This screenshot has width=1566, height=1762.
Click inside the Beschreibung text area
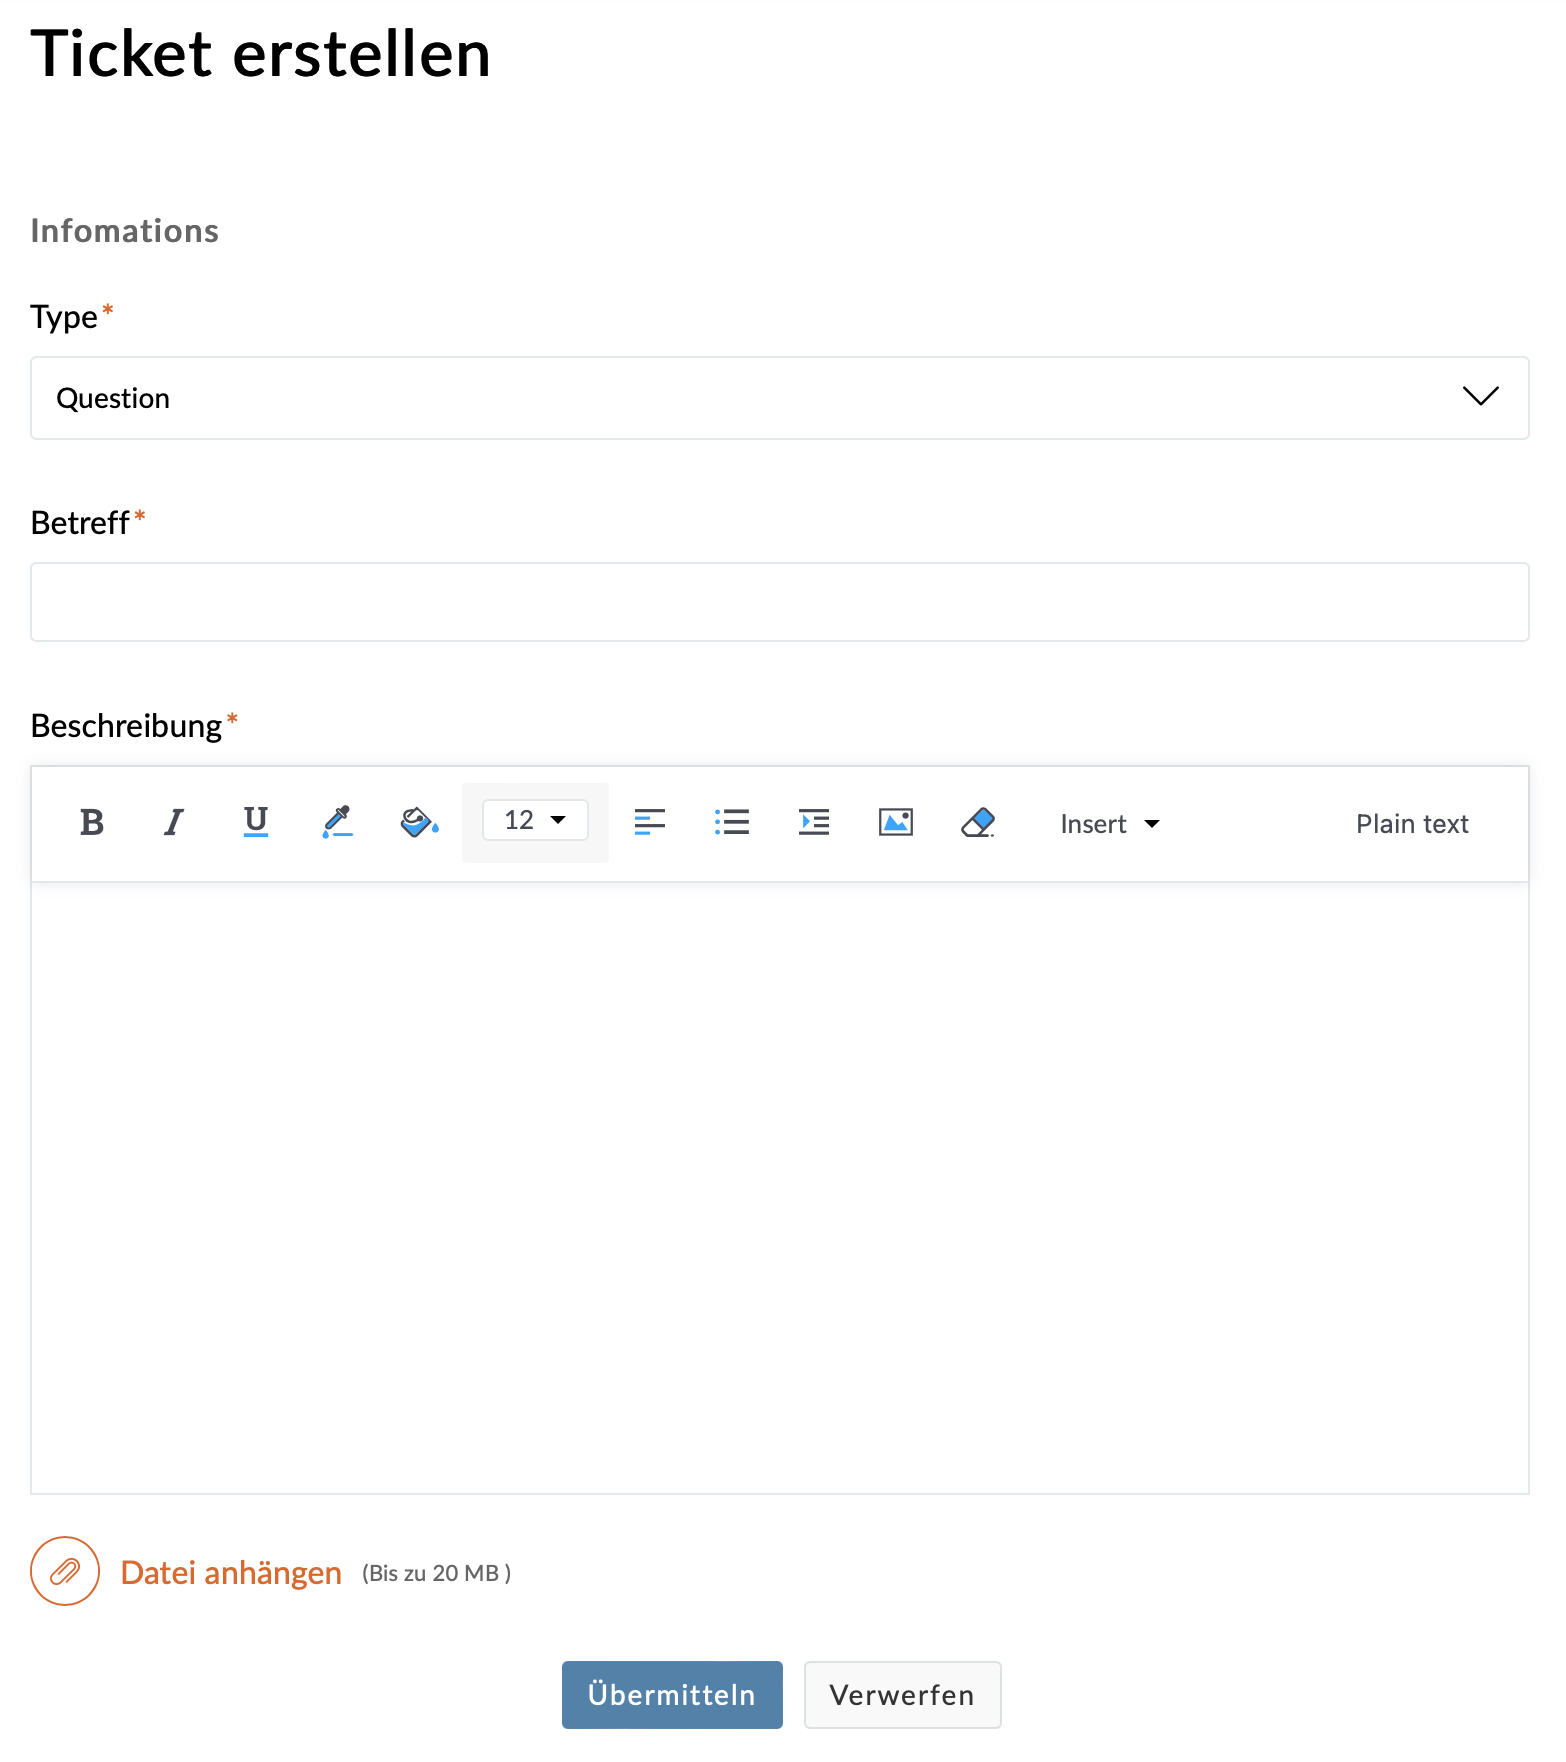(780, 1187)
